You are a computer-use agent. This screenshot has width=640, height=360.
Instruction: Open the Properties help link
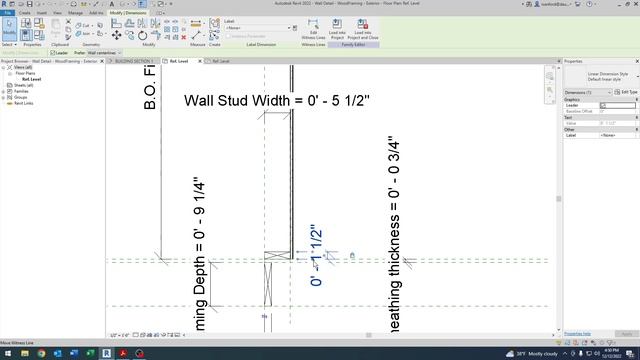(x=577, y=334)
